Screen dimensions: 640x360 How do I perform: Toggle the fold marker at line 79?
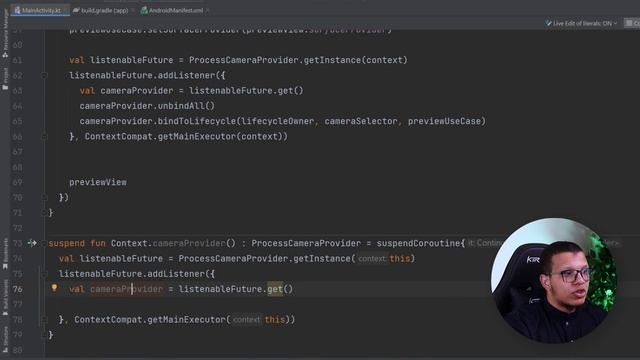[x=44, y=335]
